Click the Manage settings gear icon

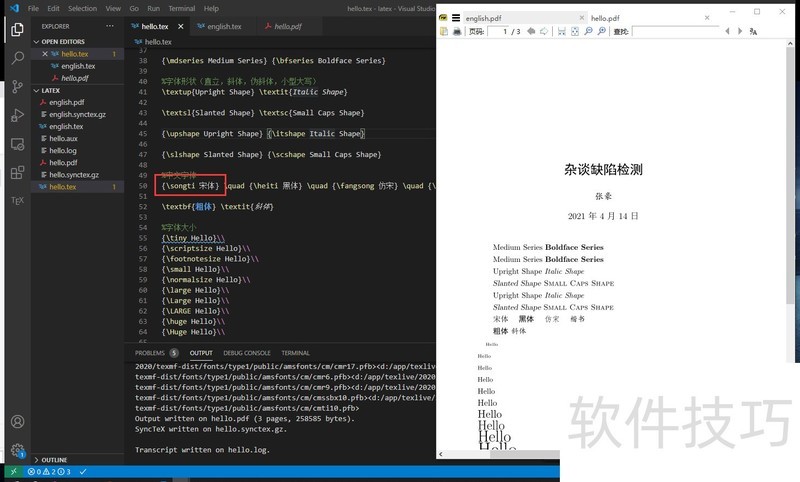(17, 450)
